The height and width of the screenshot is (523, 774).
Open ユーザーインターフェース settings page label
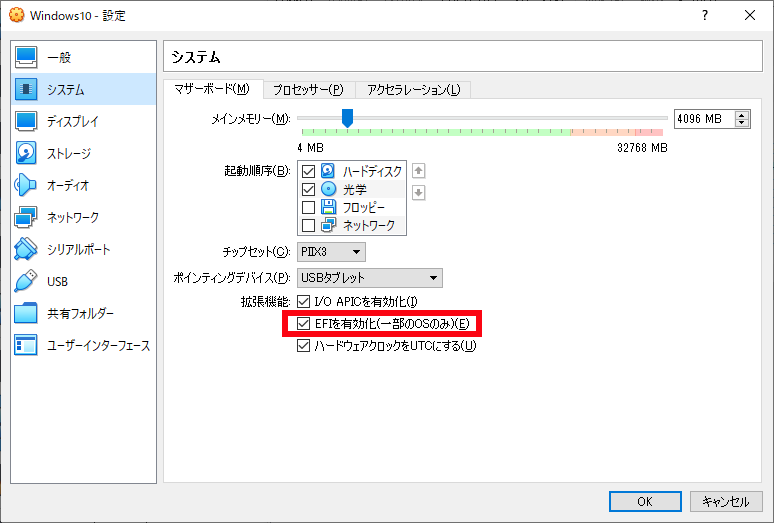pos(98,345)
